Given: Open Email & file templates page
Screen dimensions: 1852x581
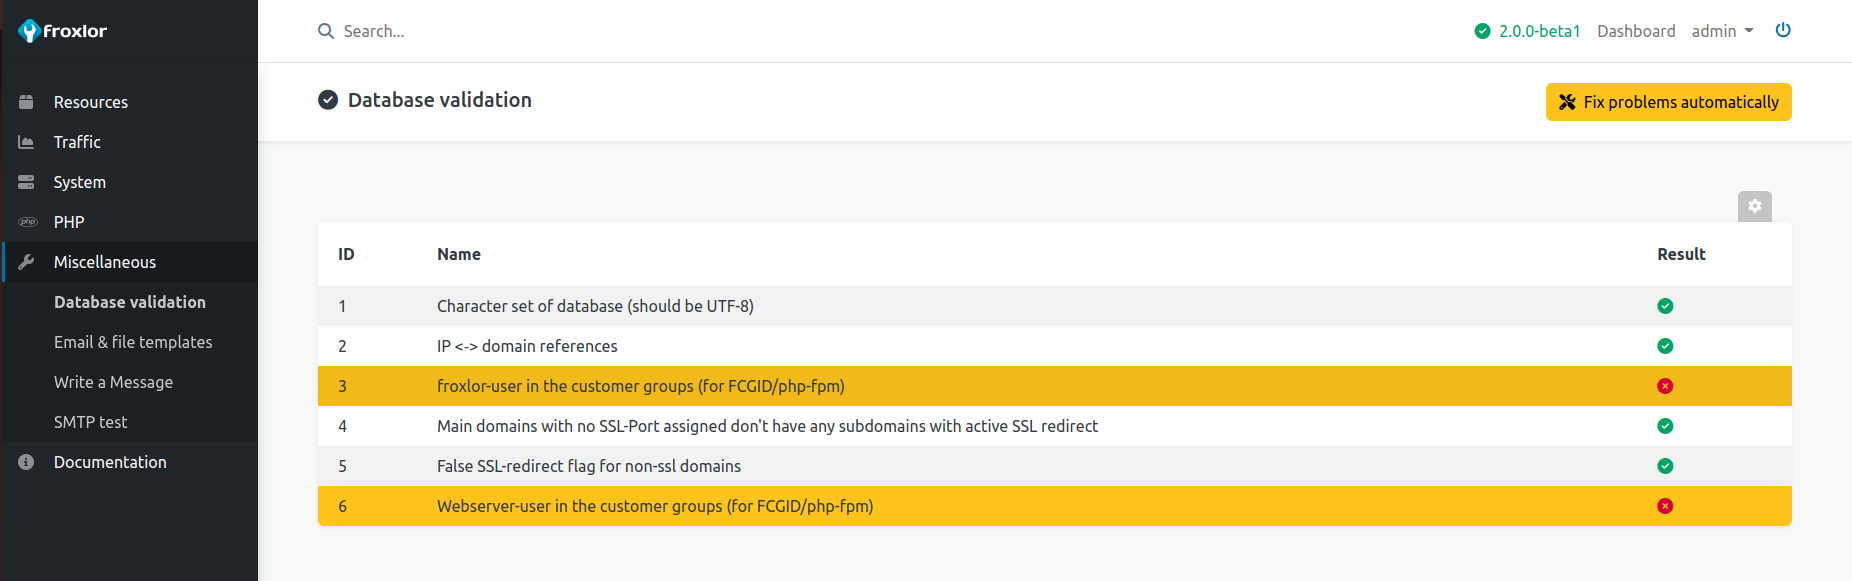Looking at the screenshot, I should (x=133, y=342).
